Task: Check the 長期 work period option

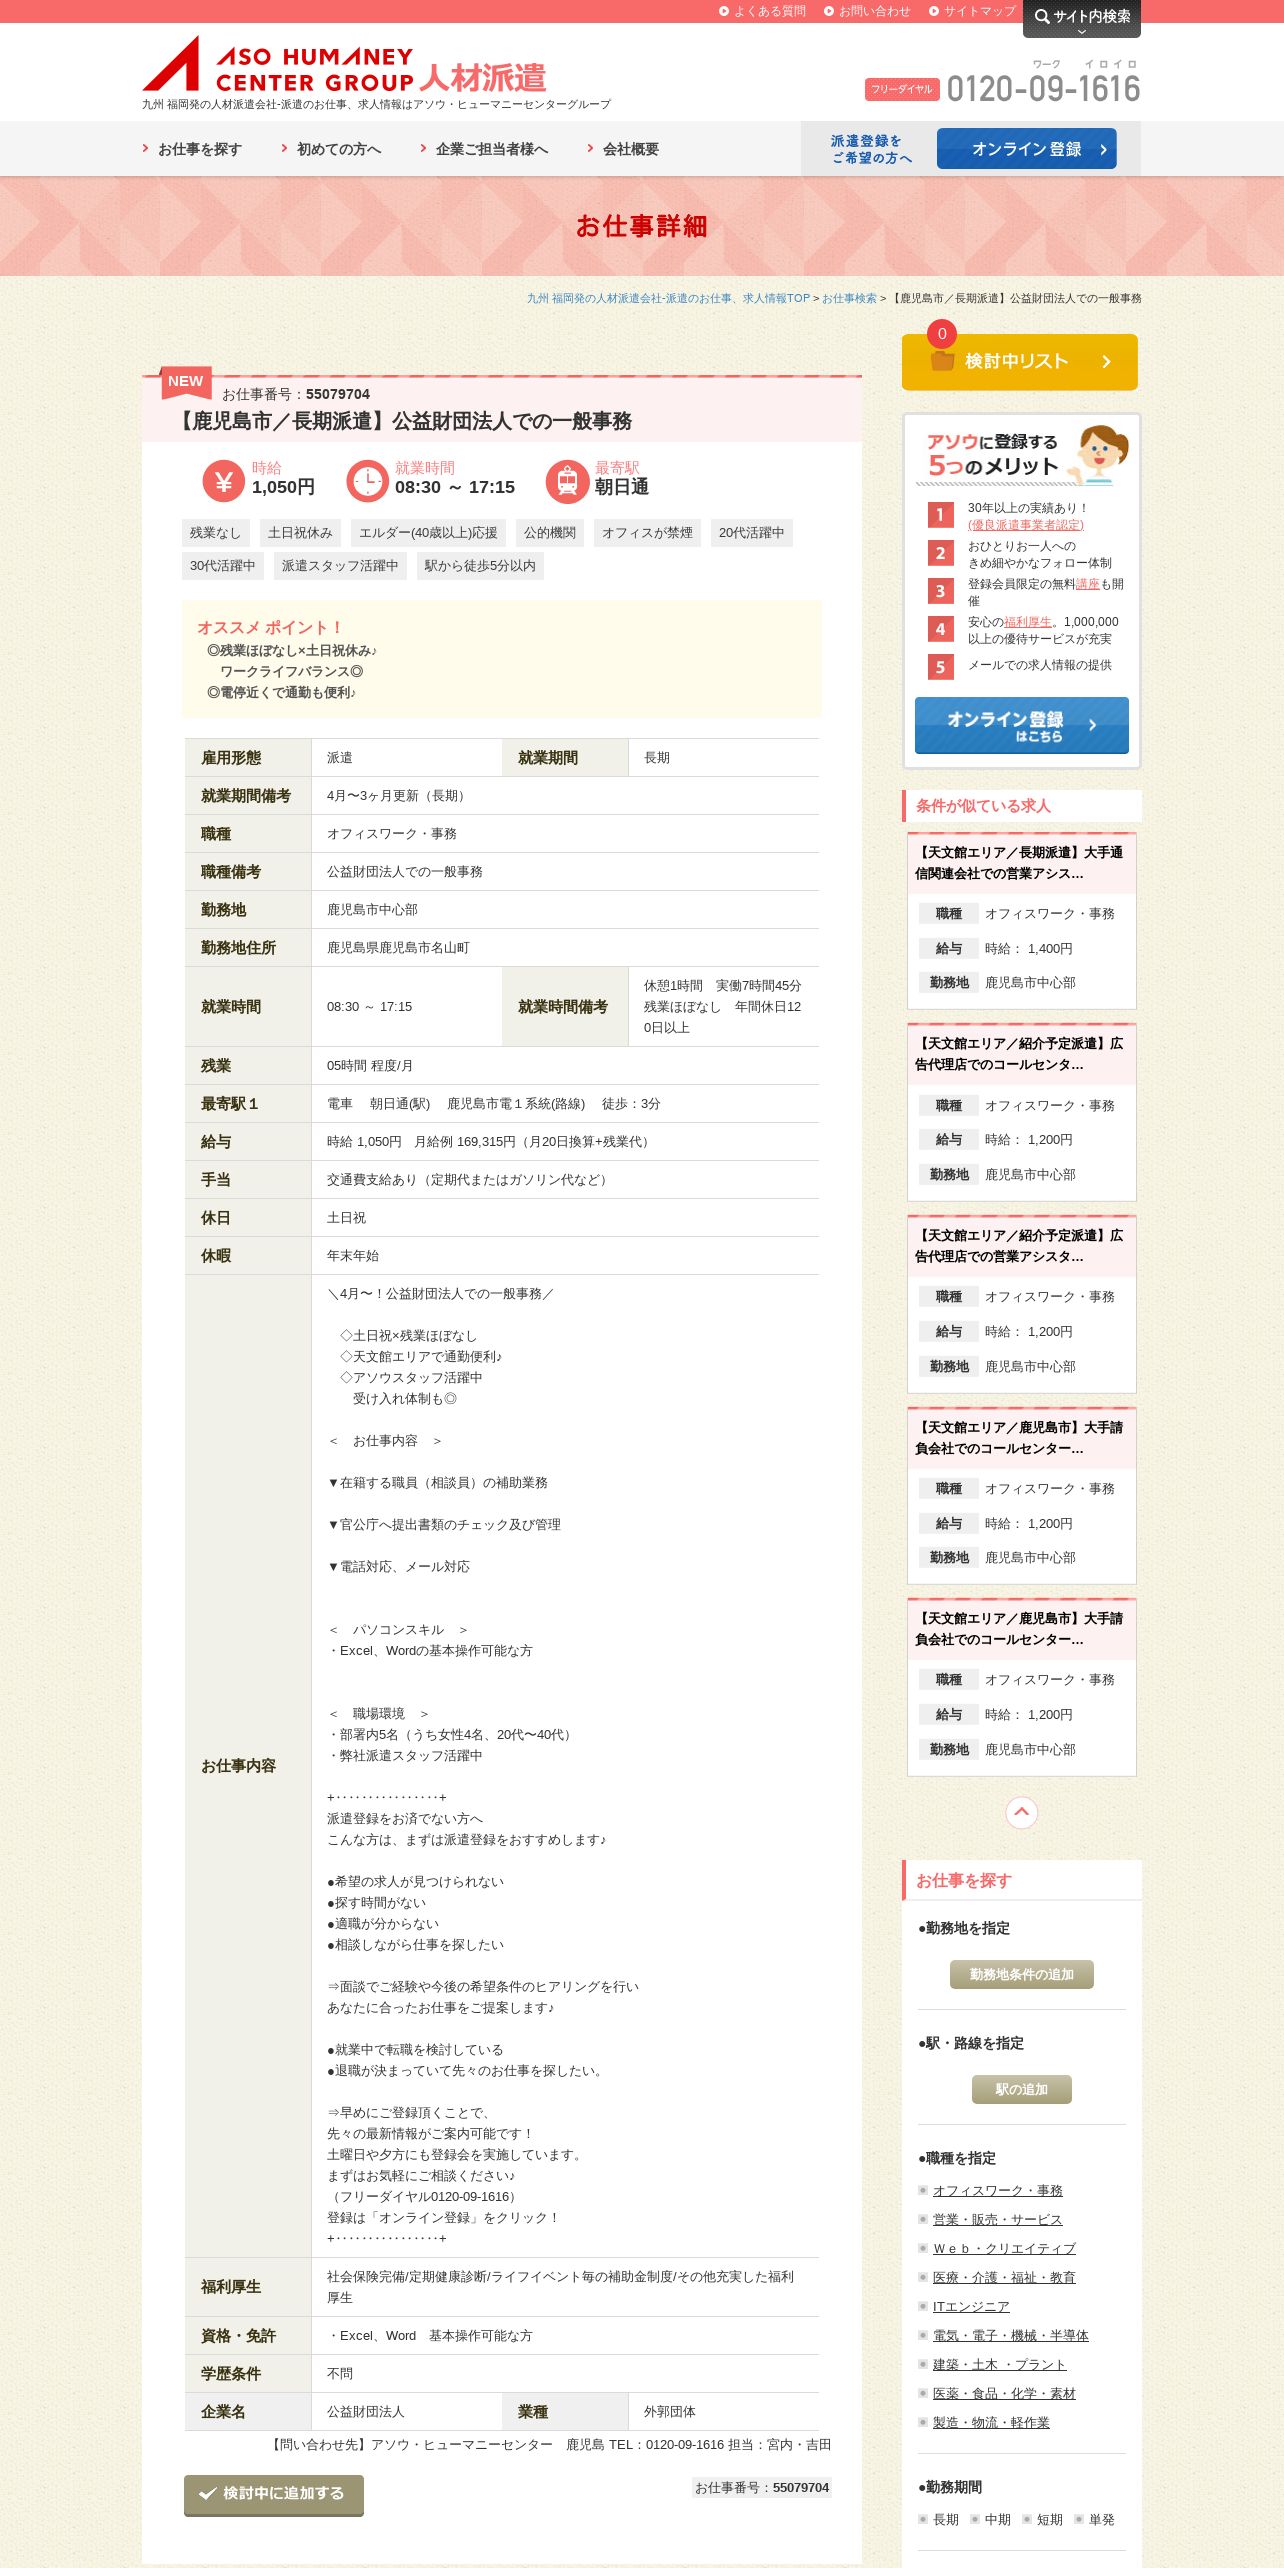Action: click(939, 2519)
